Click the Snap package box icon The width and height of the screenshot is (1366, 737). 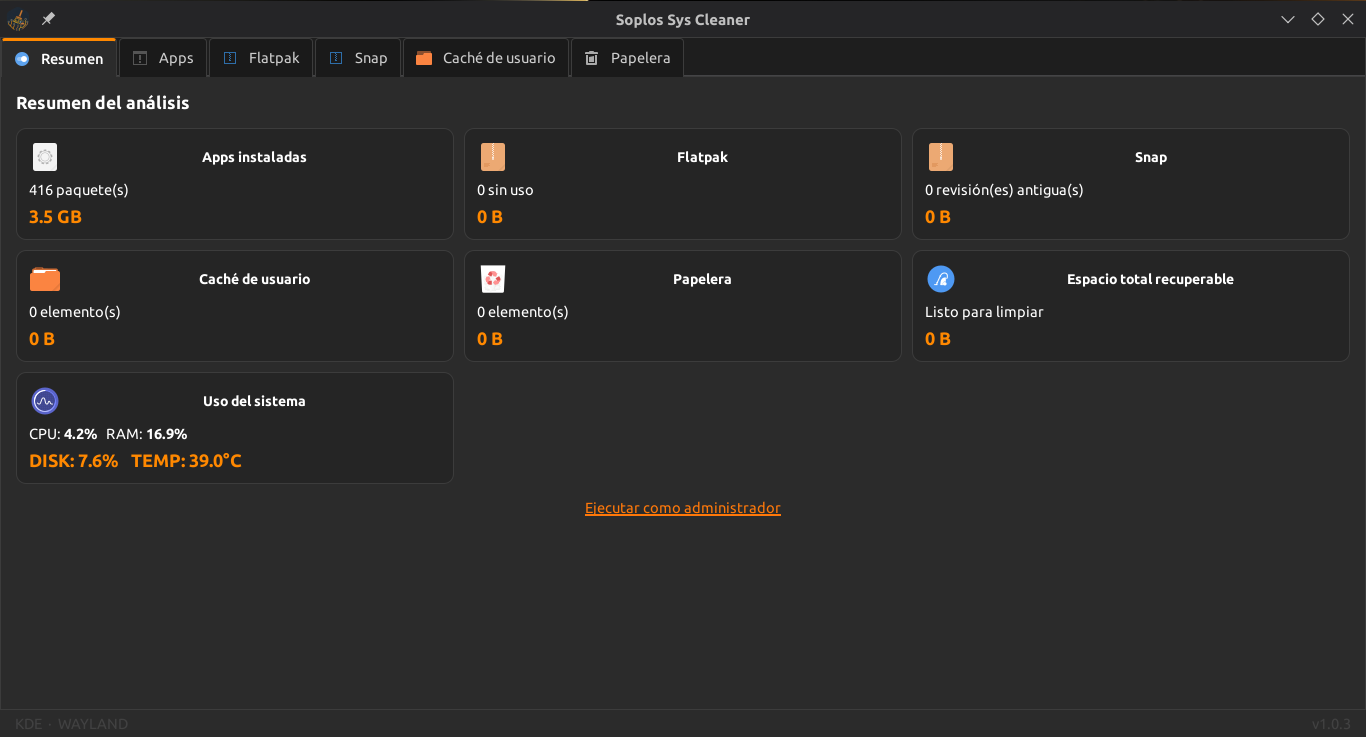click(x=941, y=157)
